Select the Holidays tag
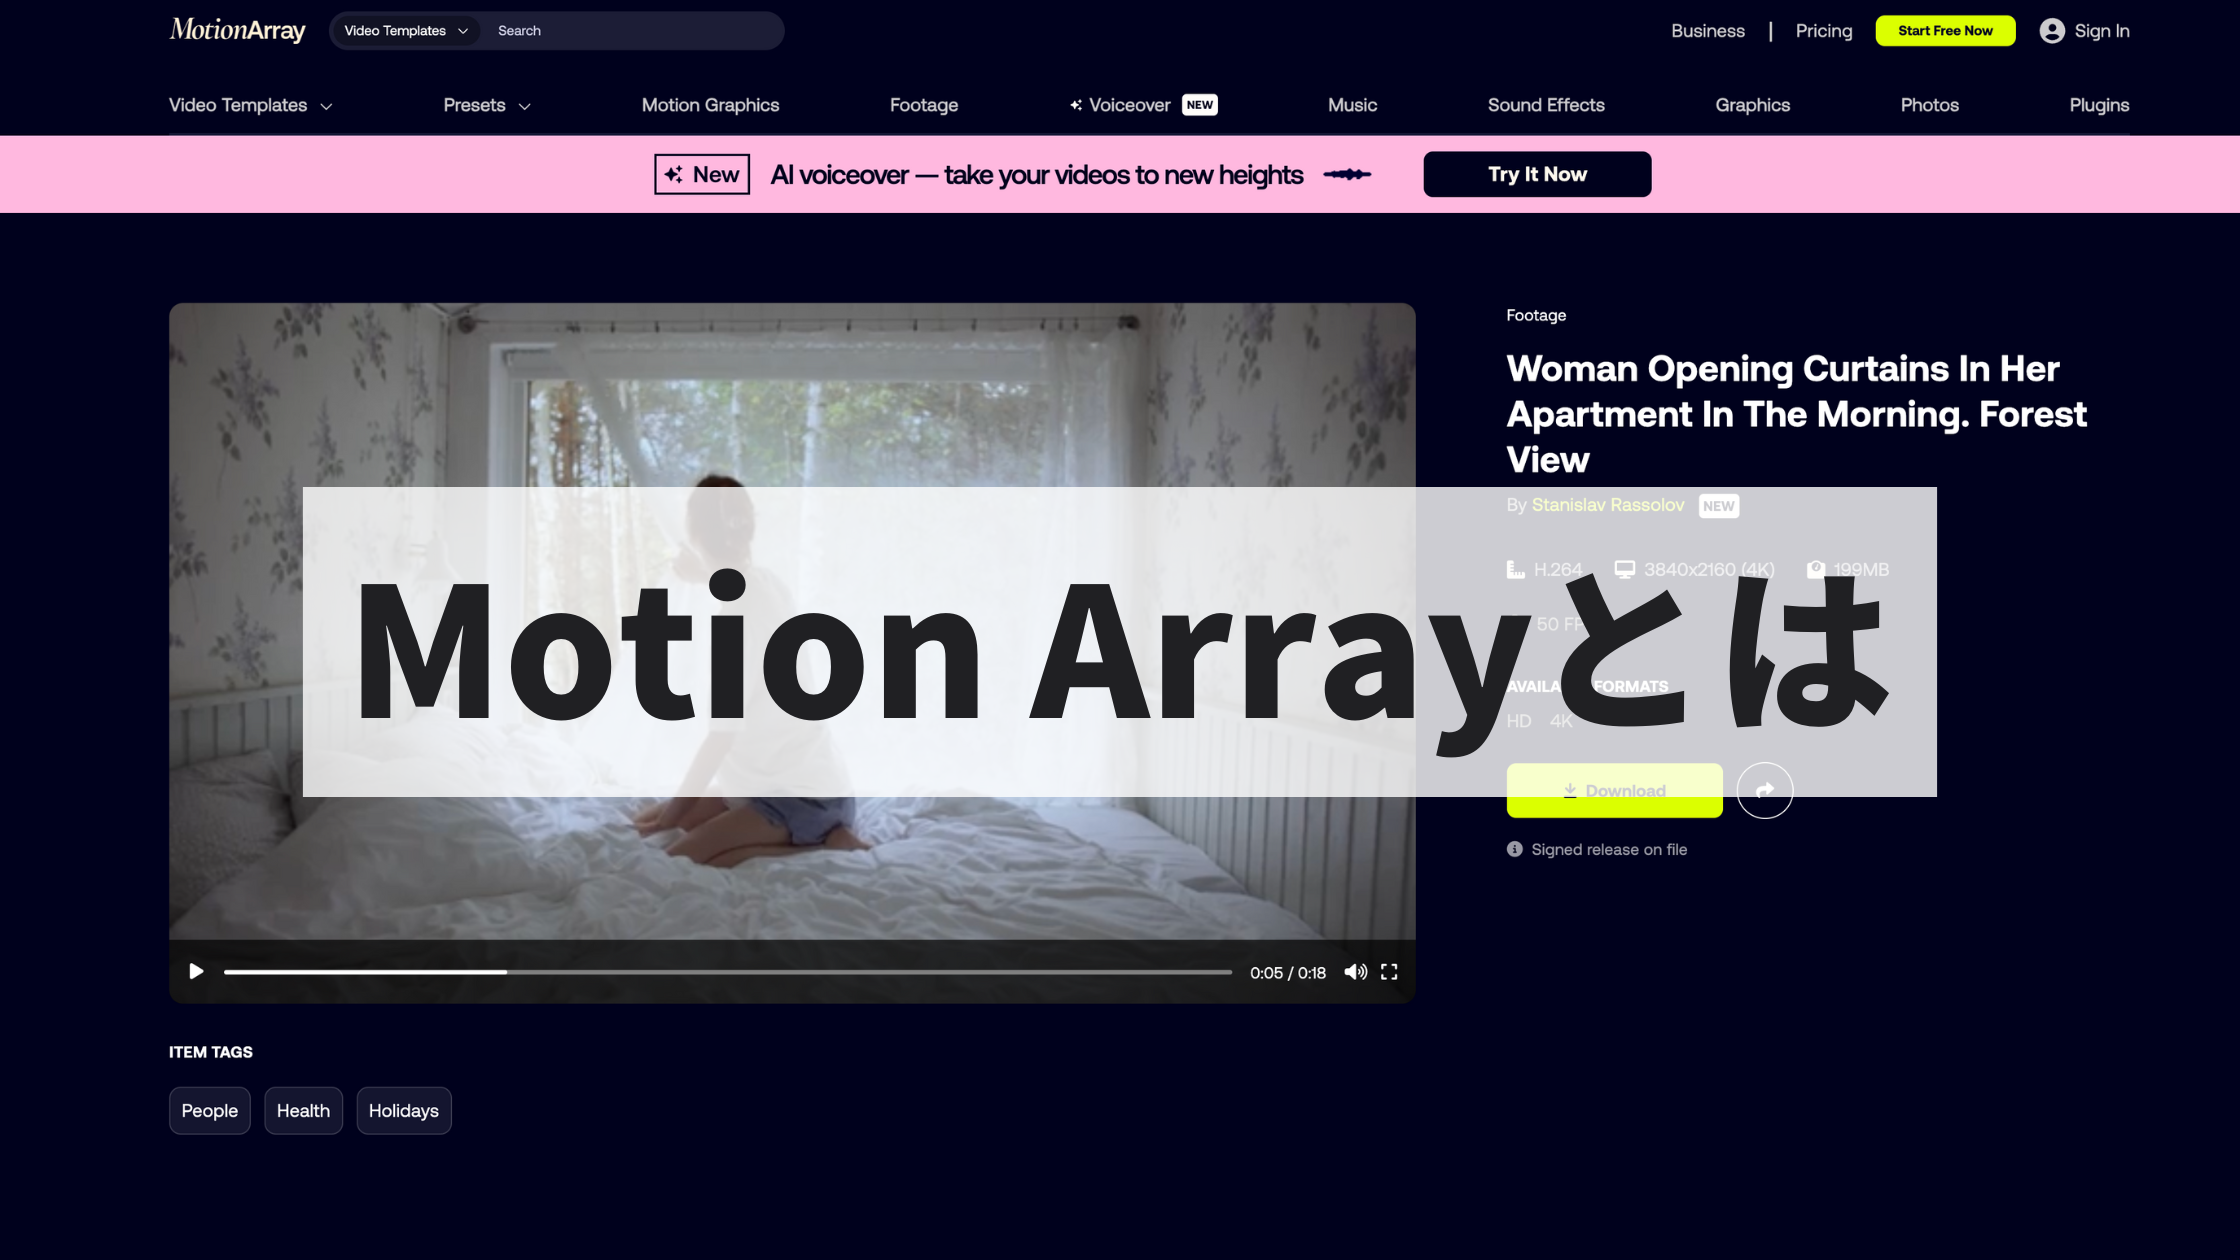 pos(404,1110)
